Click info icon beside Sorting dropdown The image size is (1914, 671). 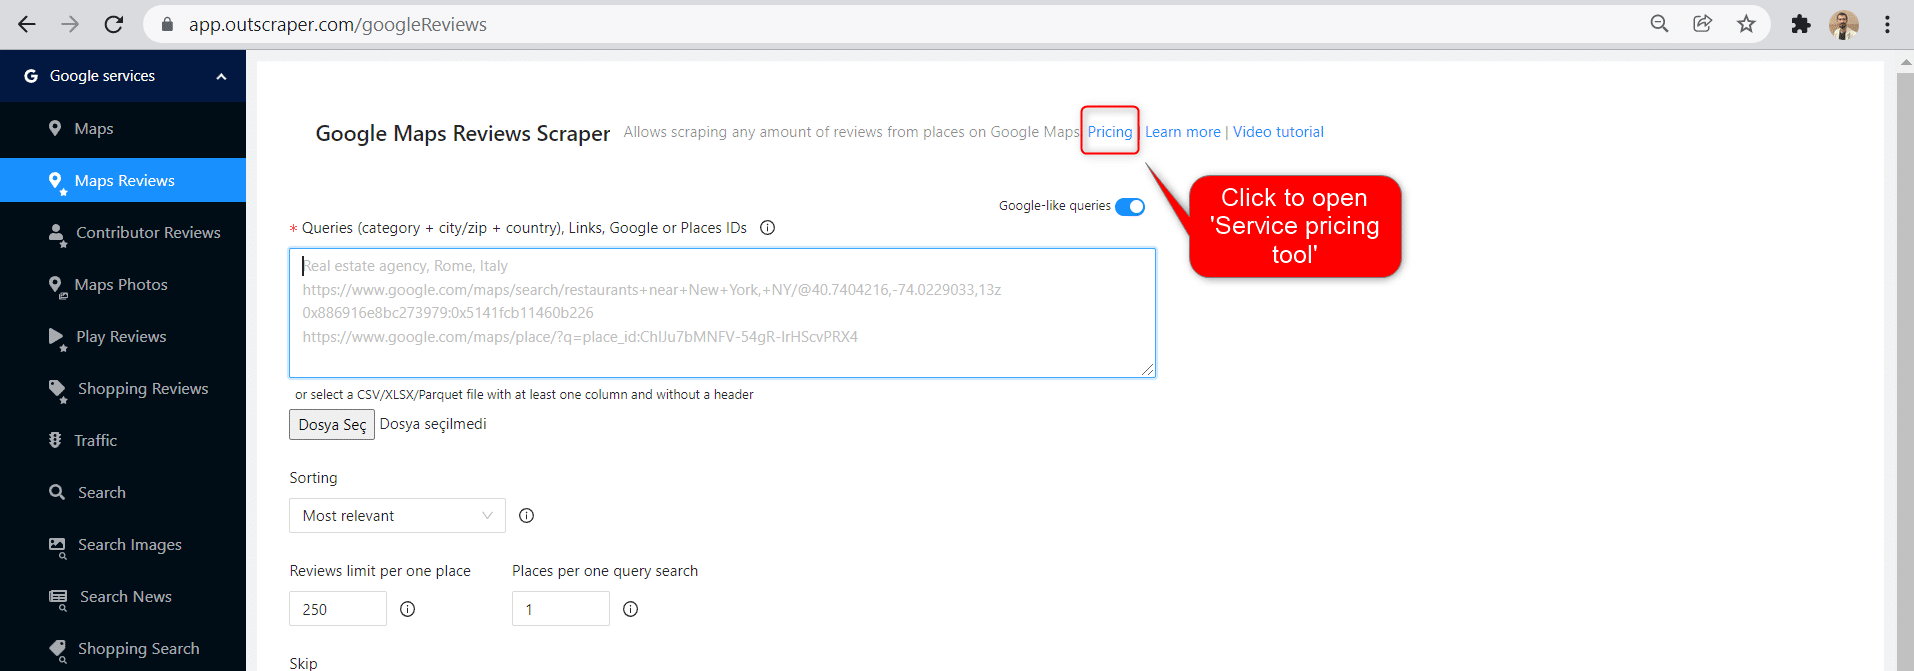[x=526, y=516]
